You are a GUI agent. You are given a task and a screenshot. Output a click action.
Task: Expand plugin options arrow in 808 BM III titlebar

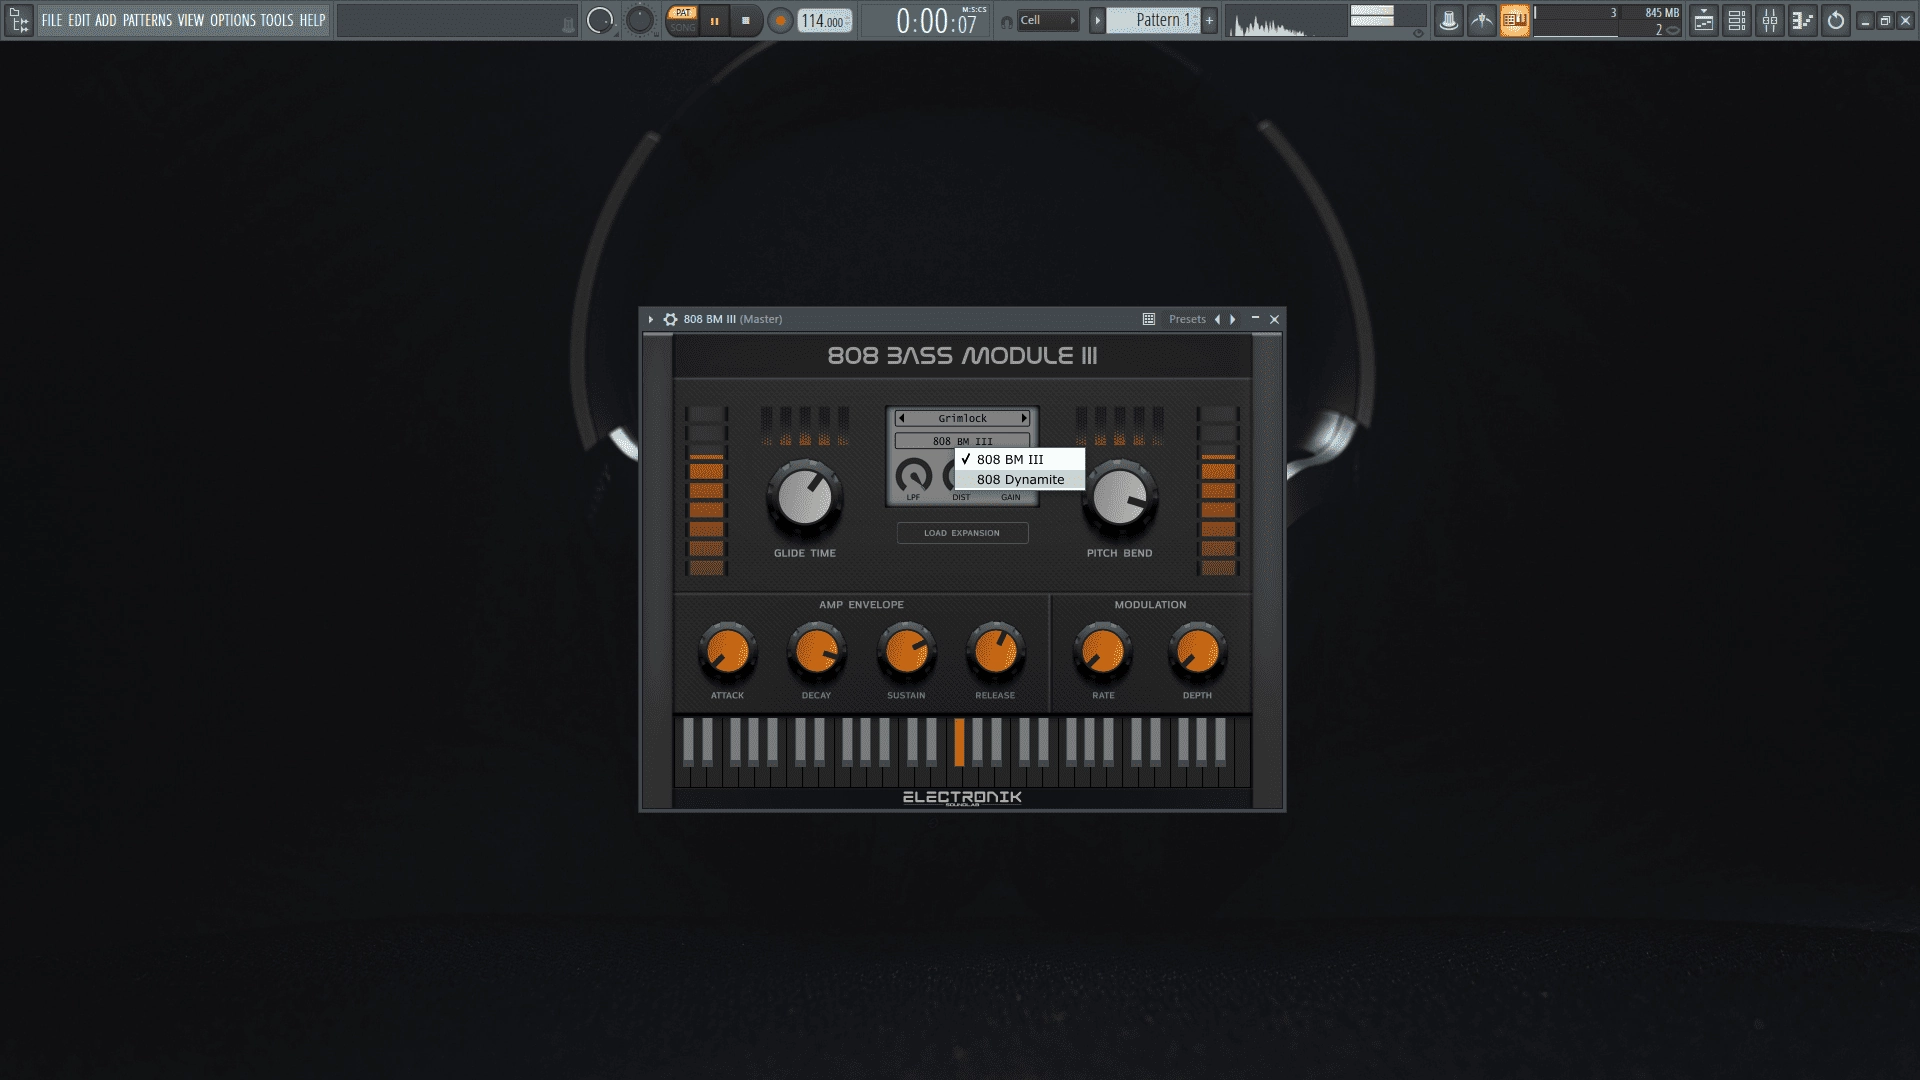651,319
